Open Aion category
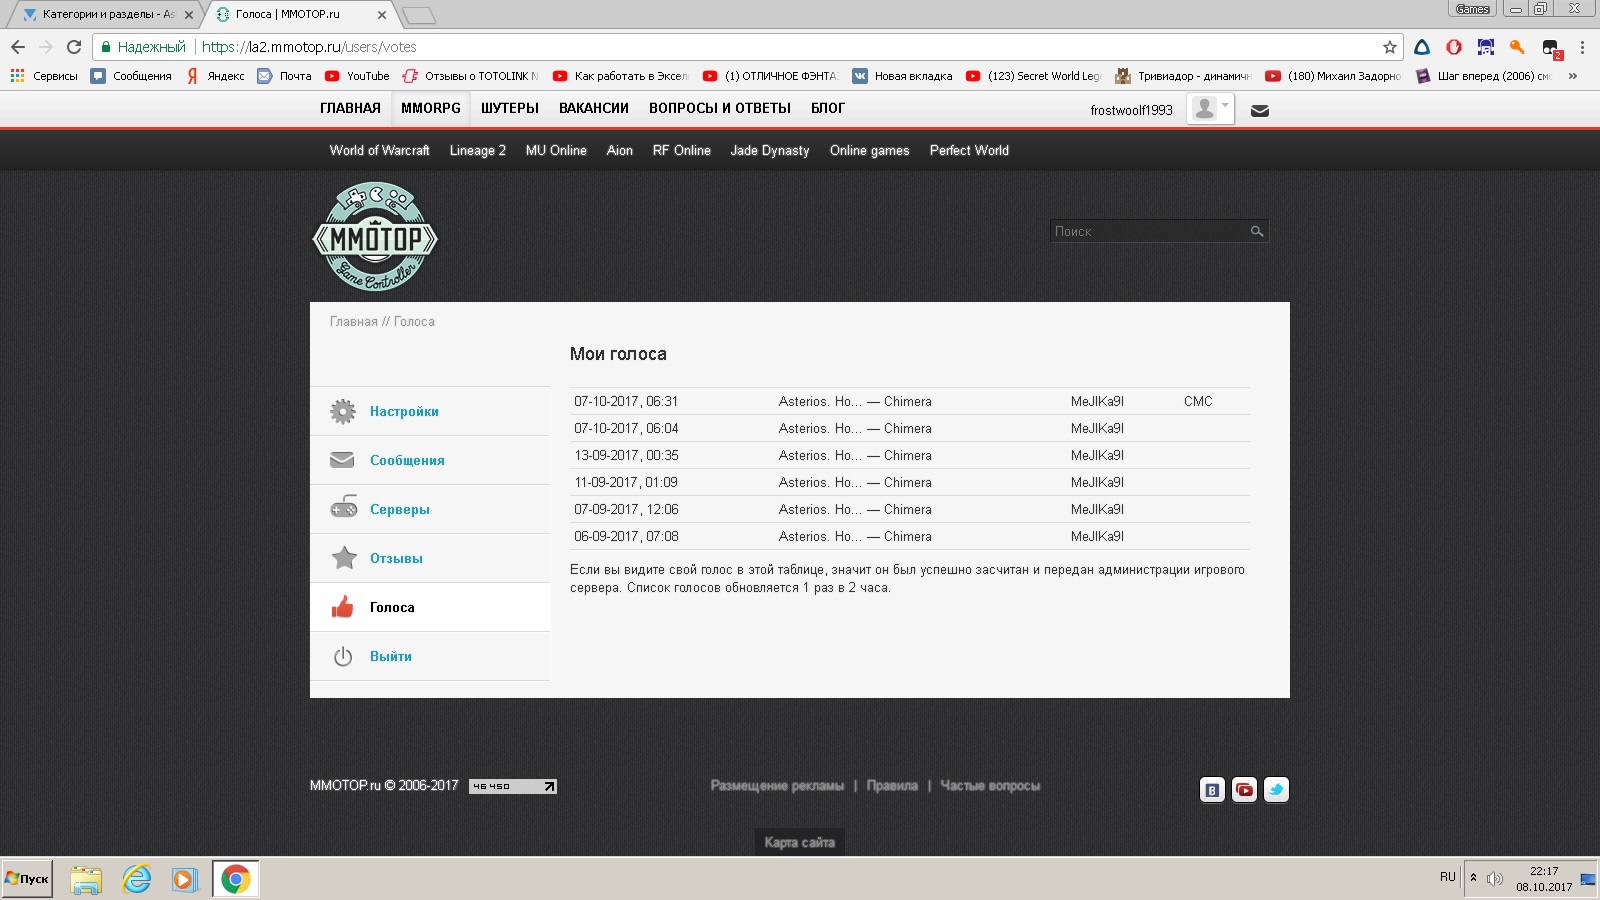The height and width of the screenshot is (900, 1600). pyautogui.click(x=620, y=150)
